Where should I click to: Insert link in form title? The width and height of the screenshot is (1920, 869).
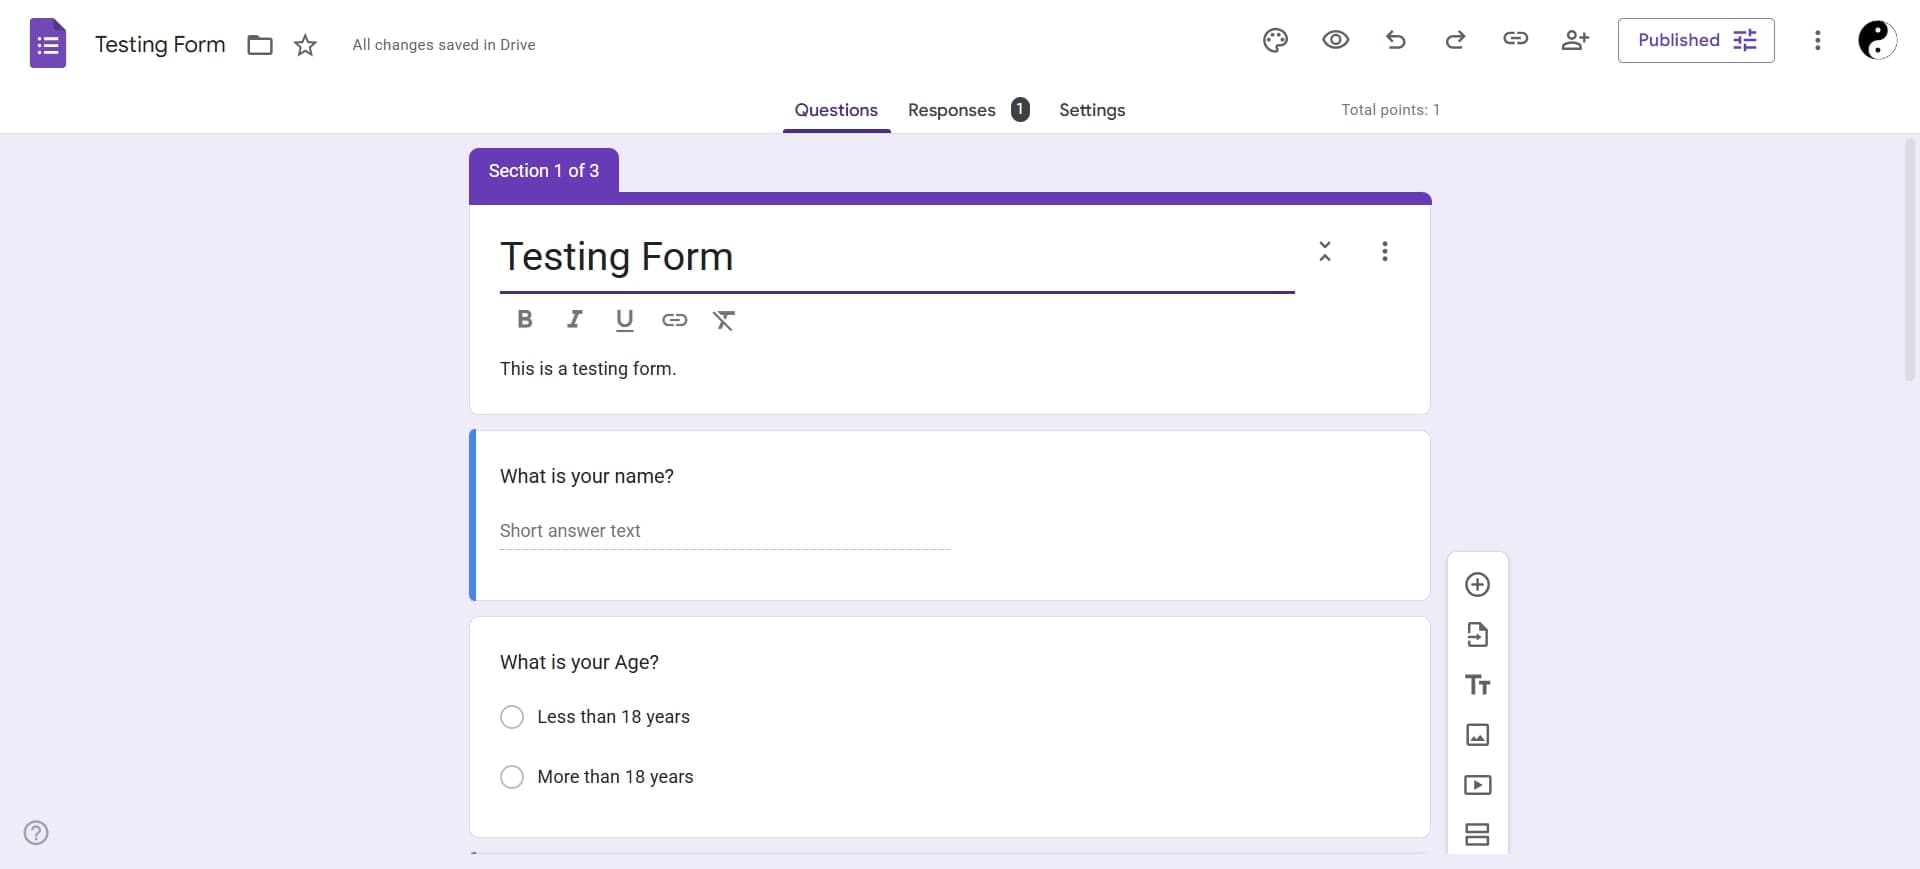click(x=674, y=320)
